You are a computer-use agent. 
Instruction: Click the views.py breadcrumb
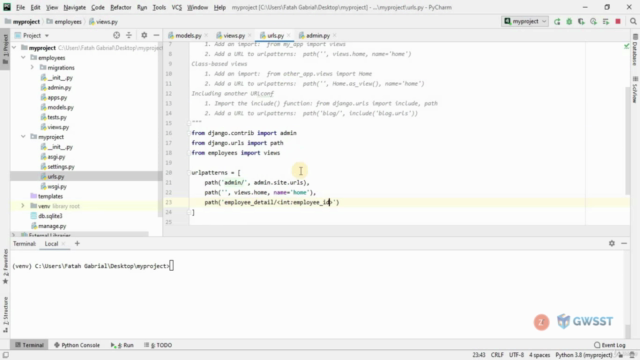click(x=103, y=22)
